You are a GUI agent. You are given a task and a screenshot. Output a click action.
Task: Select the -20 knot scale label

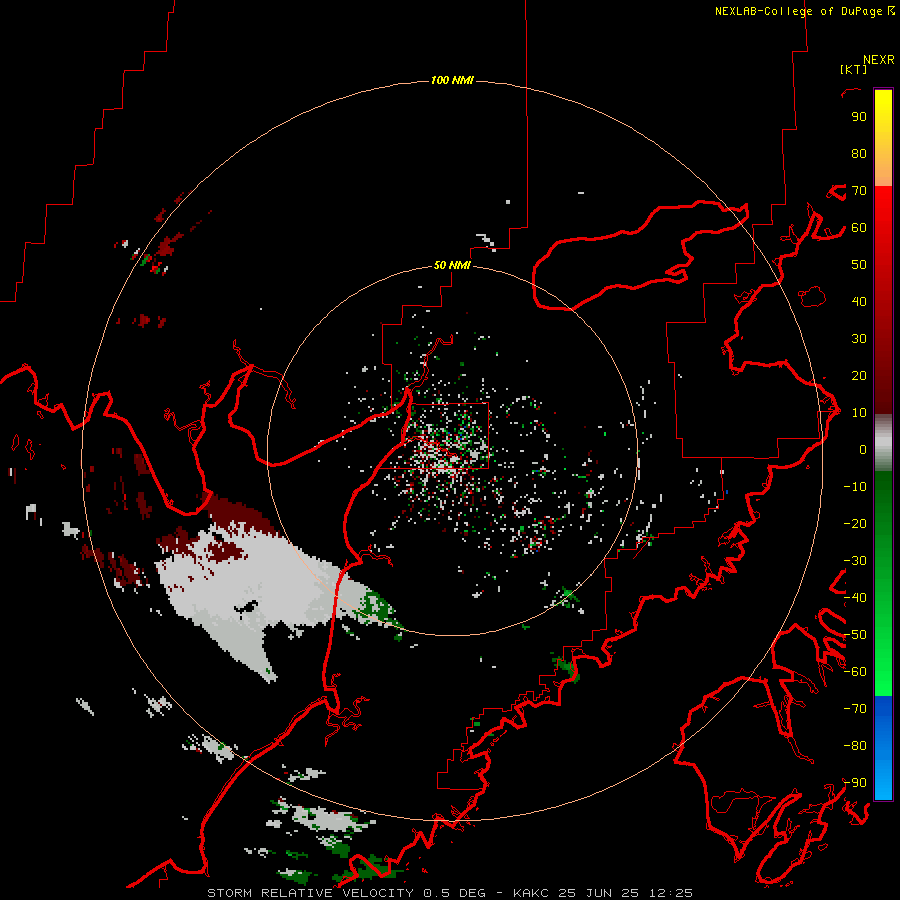[x=855, y=524]
